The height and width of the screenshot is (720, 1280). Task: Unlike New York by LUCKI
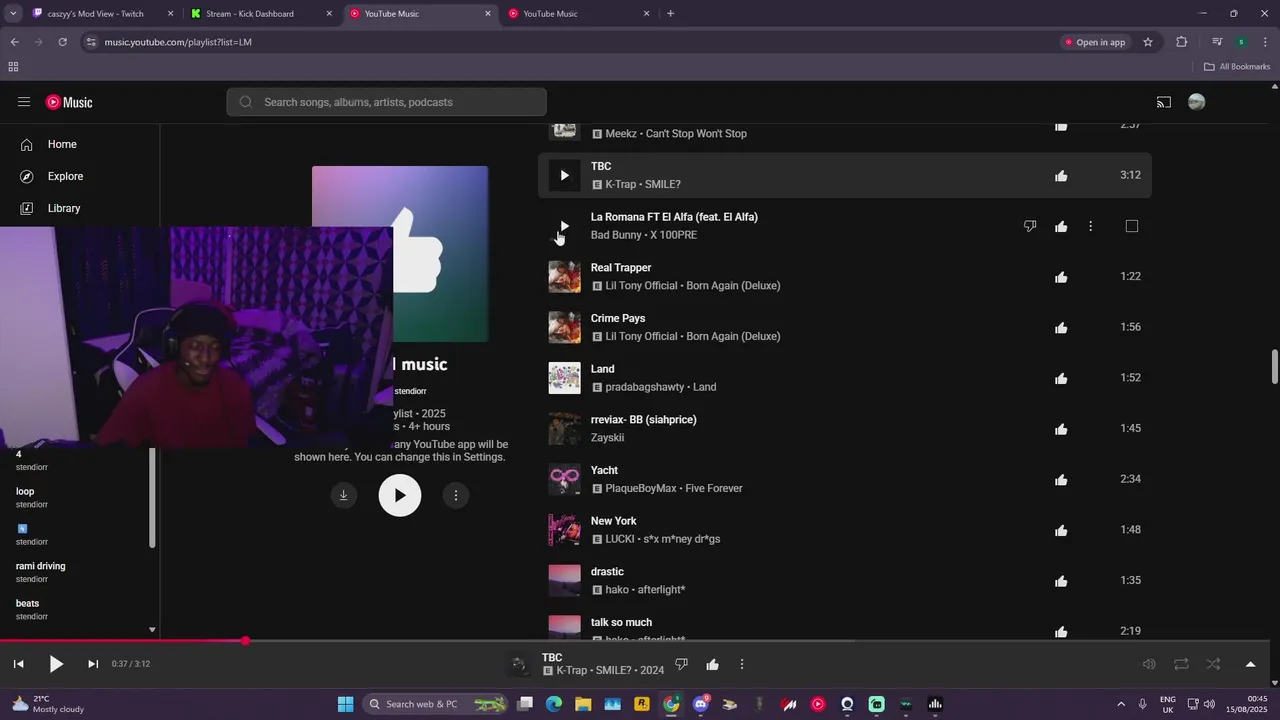(x=1061, y=530)
